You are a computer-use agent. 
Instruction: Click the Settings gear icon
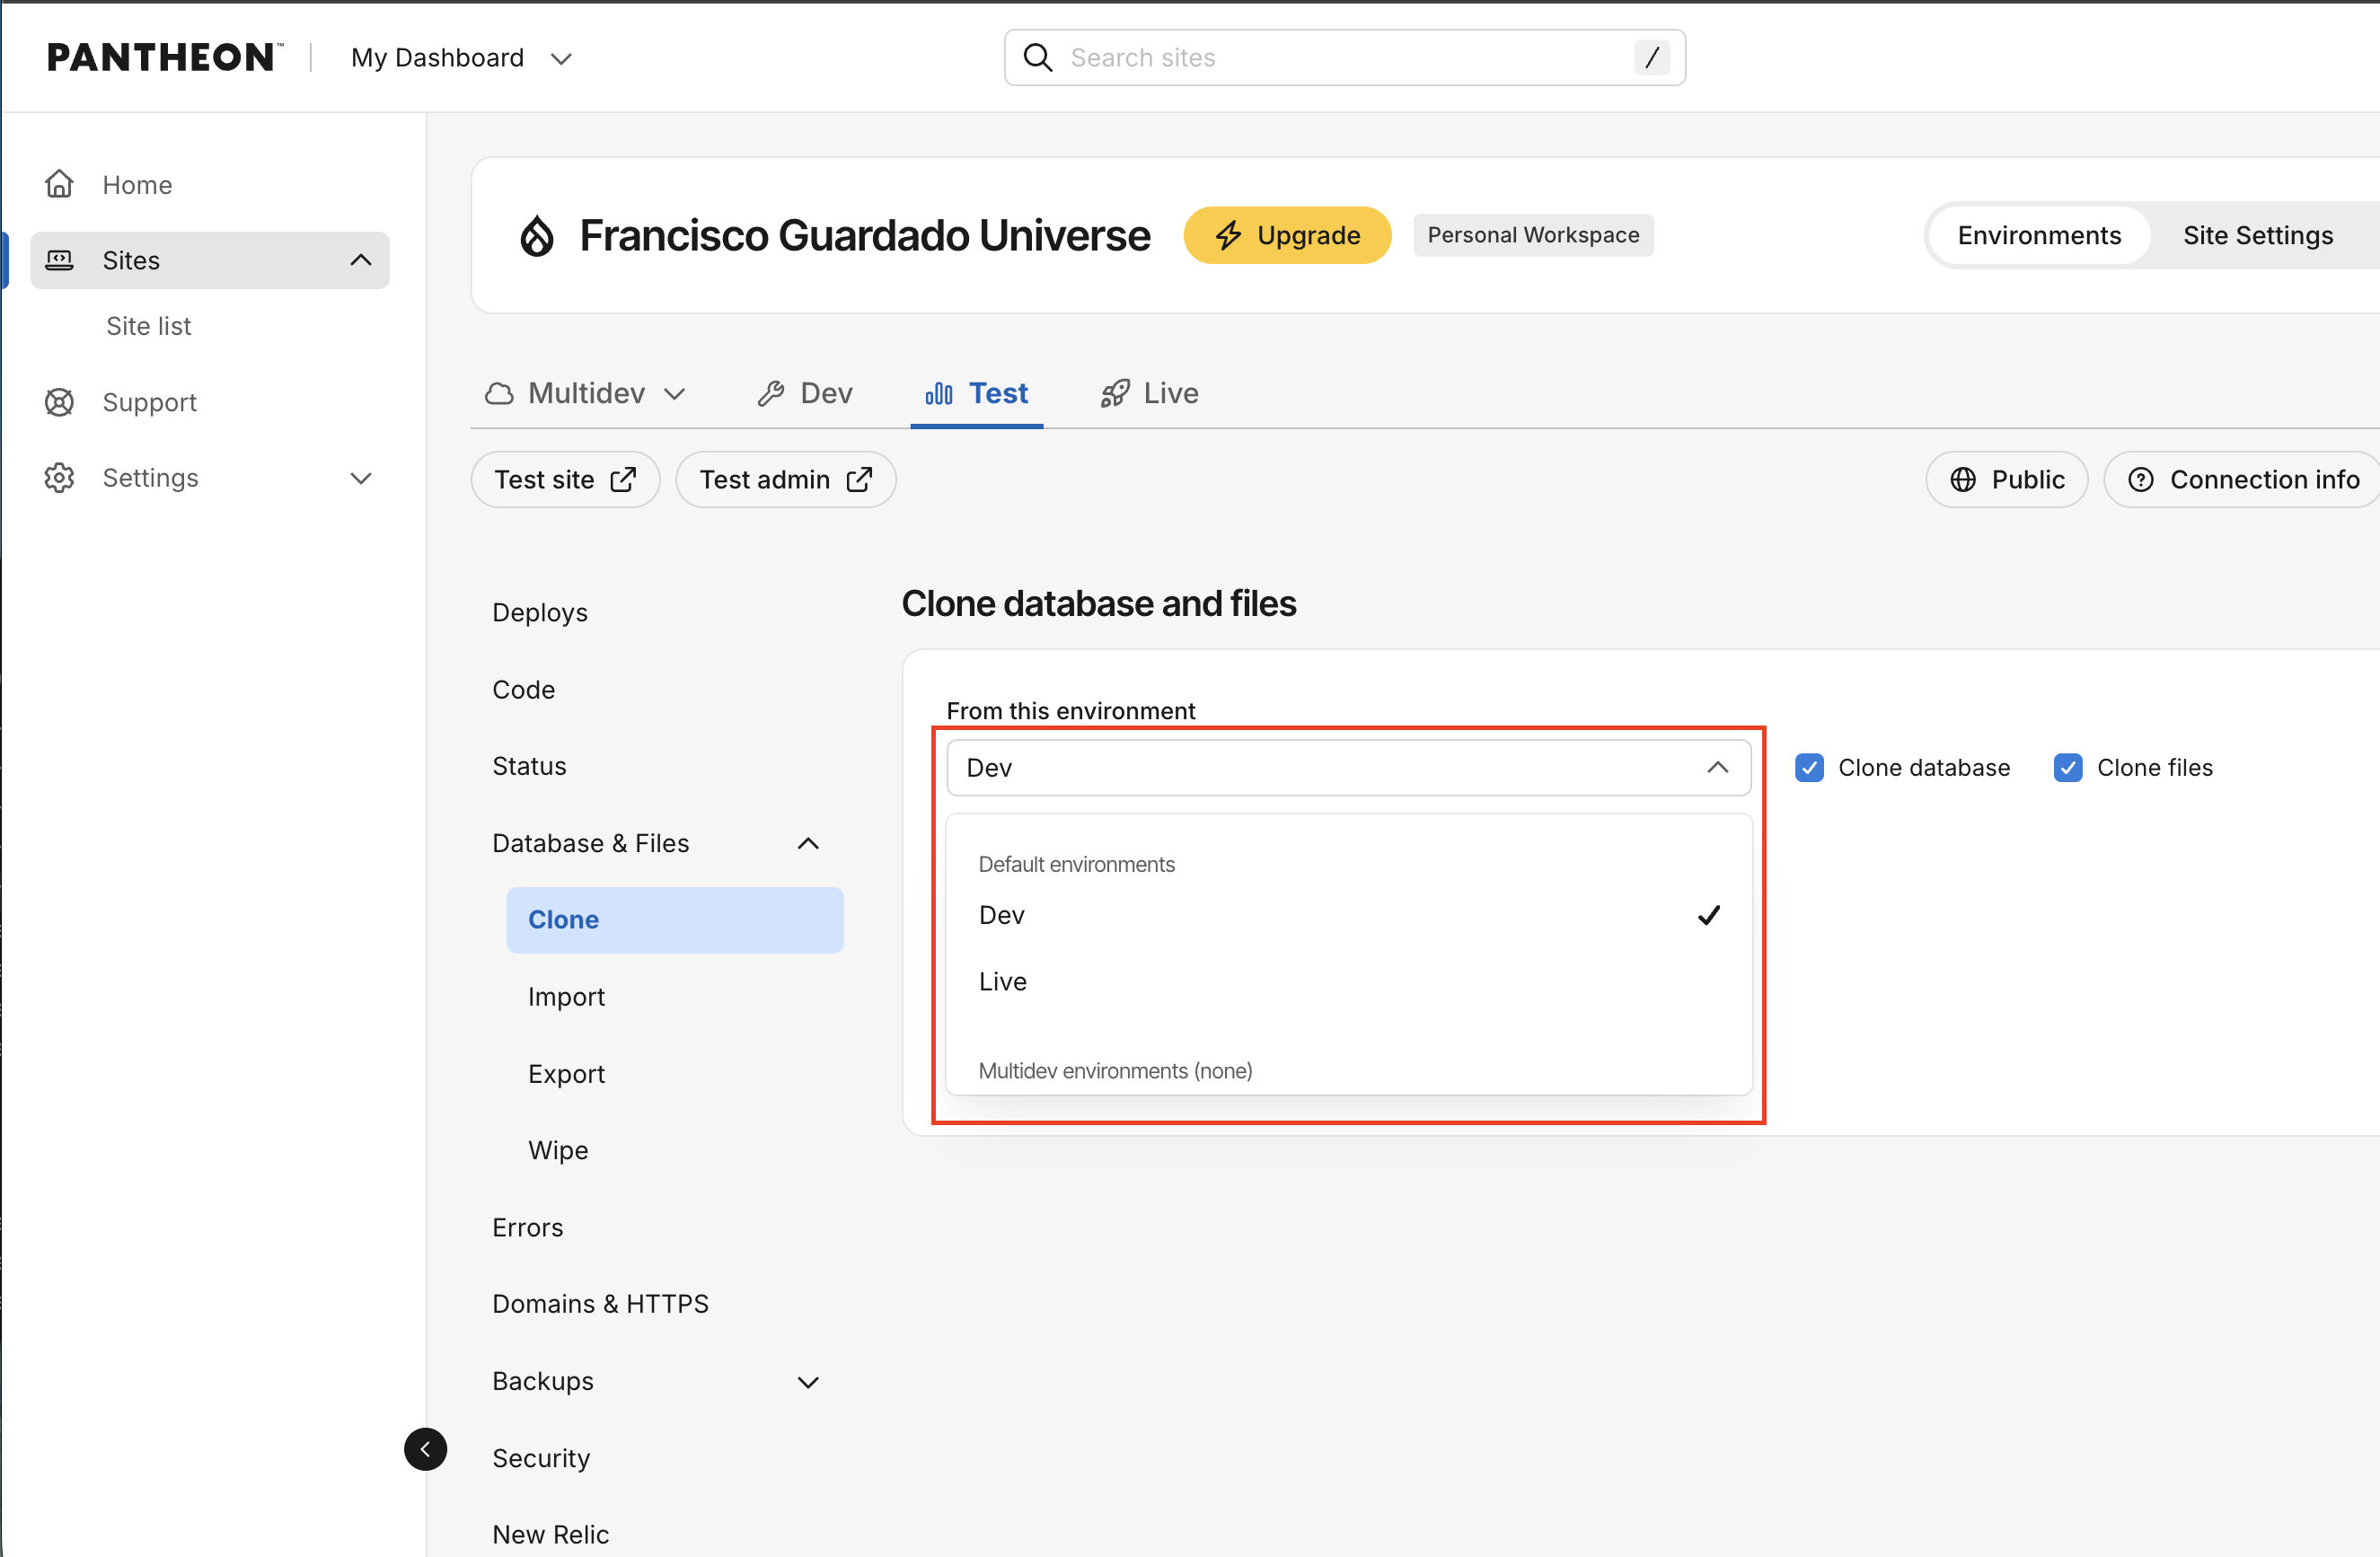click(x=59, y=478)
